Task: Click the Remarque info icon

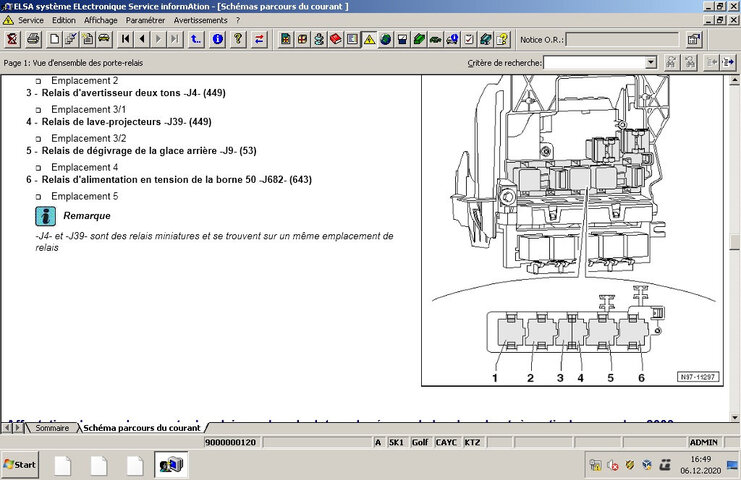Action: [x=45, y=216]
